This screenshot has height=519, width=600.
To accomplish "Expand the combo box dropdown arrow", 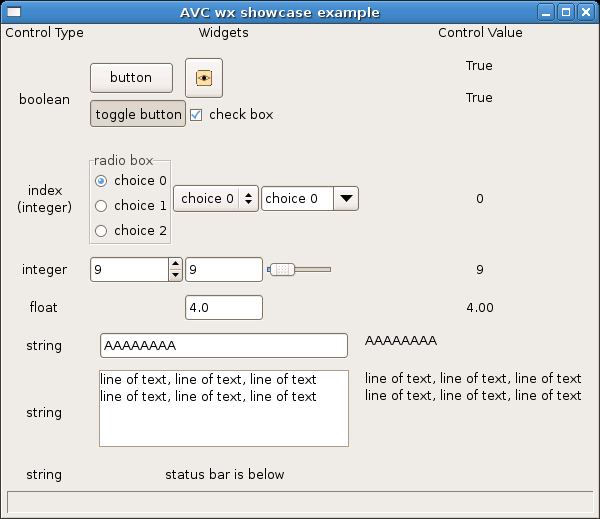I will (346, 199).
